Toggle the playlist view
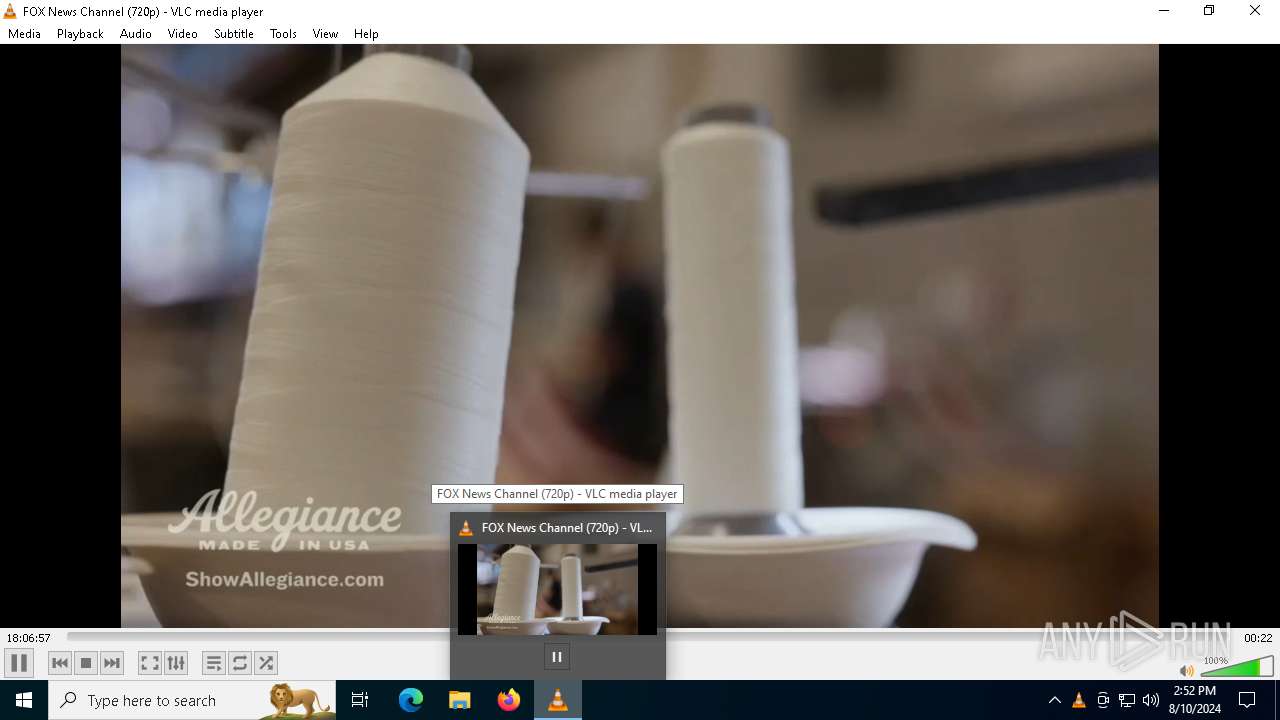Screen dimensions: 1280x720 click(213, 663)
